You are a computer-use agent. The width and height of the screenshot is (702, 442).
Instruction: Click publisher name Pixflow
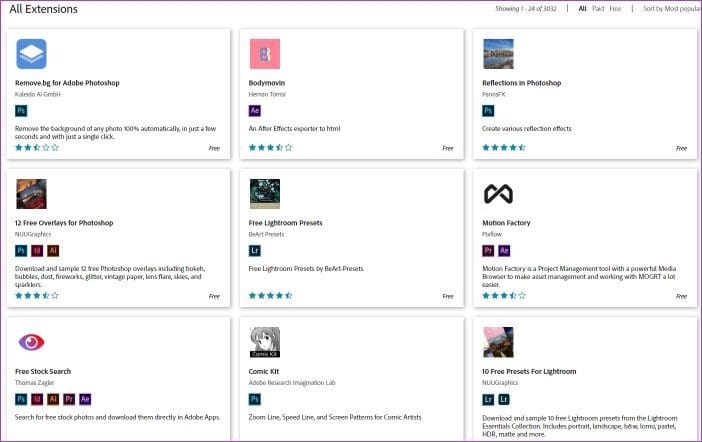coord(492,234)
